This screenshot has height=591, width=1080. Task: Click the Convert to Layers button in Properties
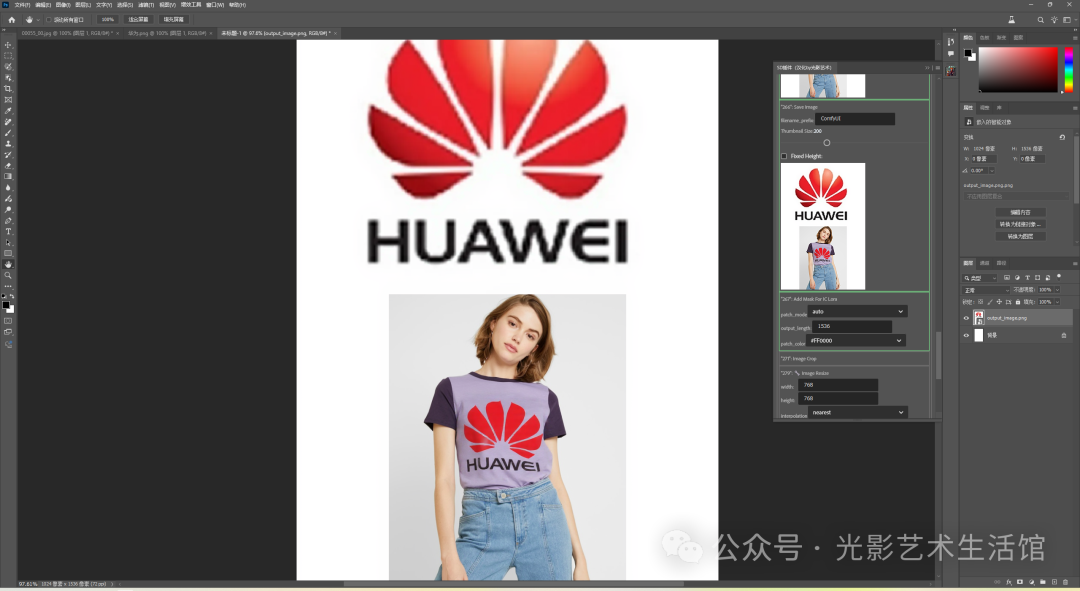tap(1021, 236)
